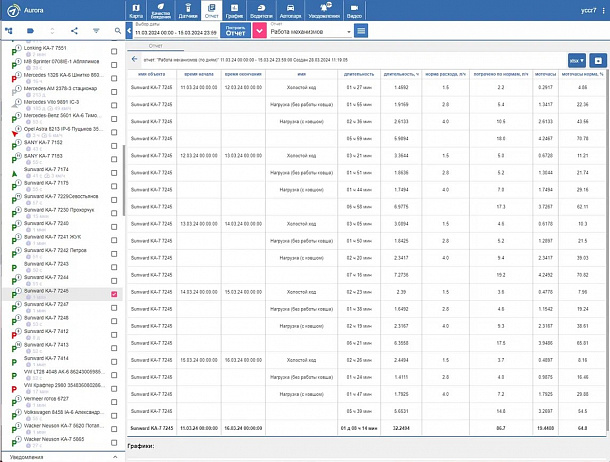Image resolution: width=610 pixels, height=462 pixels.
Task: Click cell 11.03.24 00:00:00 in first row
Action: coord(199,88)
